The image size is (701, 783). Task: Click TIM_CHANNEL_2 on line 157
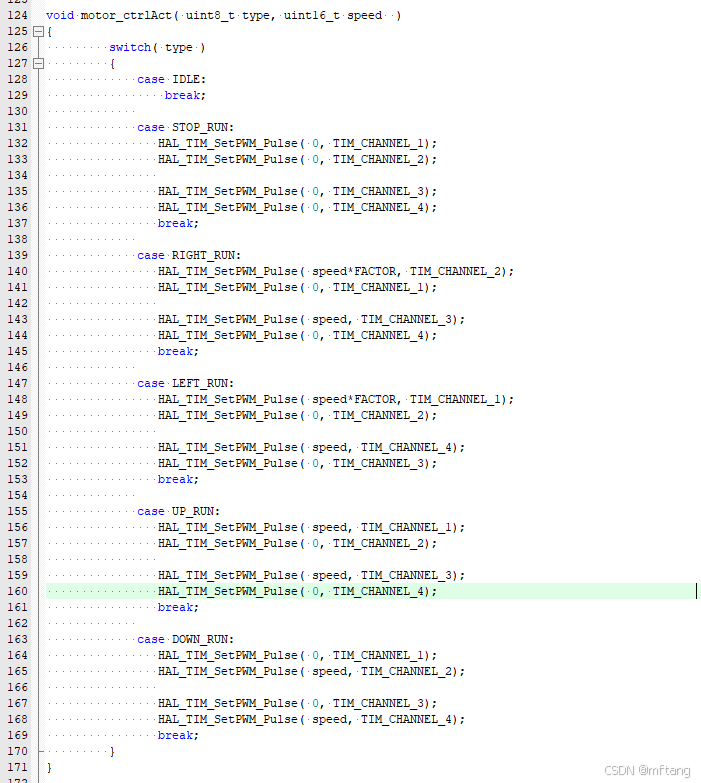tap(378, 543)
